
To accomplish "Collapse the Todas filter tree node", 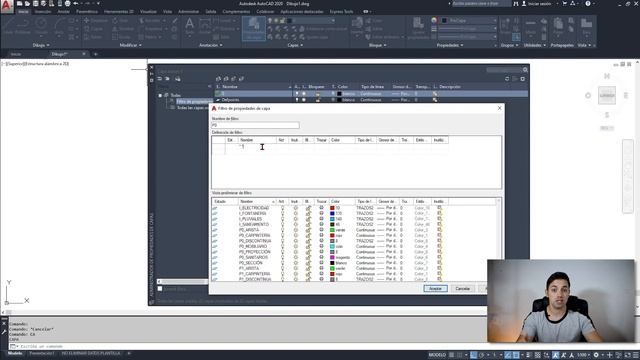I will pyautogui.click(x=160, y=96).
